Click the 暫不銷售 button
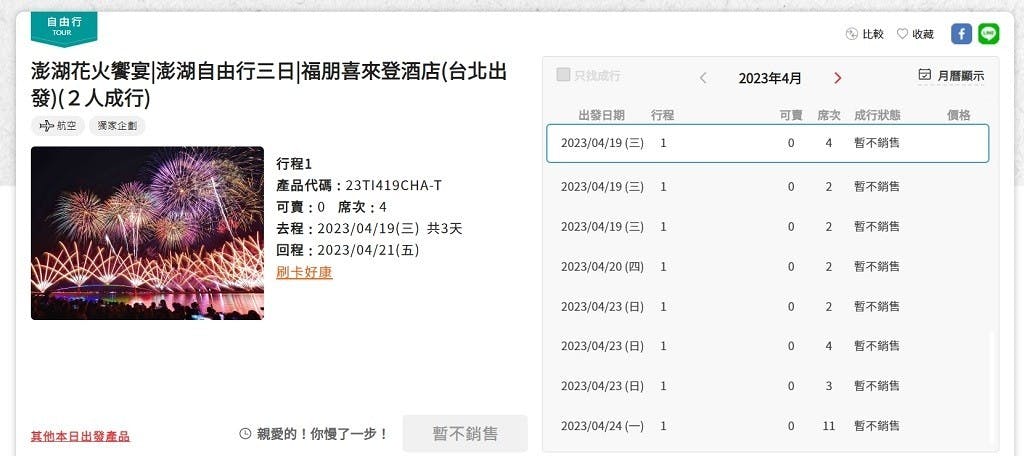This screenshot has height=456, width=1024. pyautogui.click(x=465, y=433)
